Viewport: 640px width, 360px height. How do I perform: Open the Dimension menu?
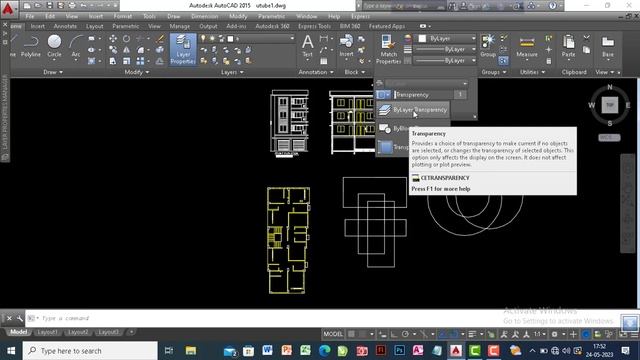click(x=204, y=16)
